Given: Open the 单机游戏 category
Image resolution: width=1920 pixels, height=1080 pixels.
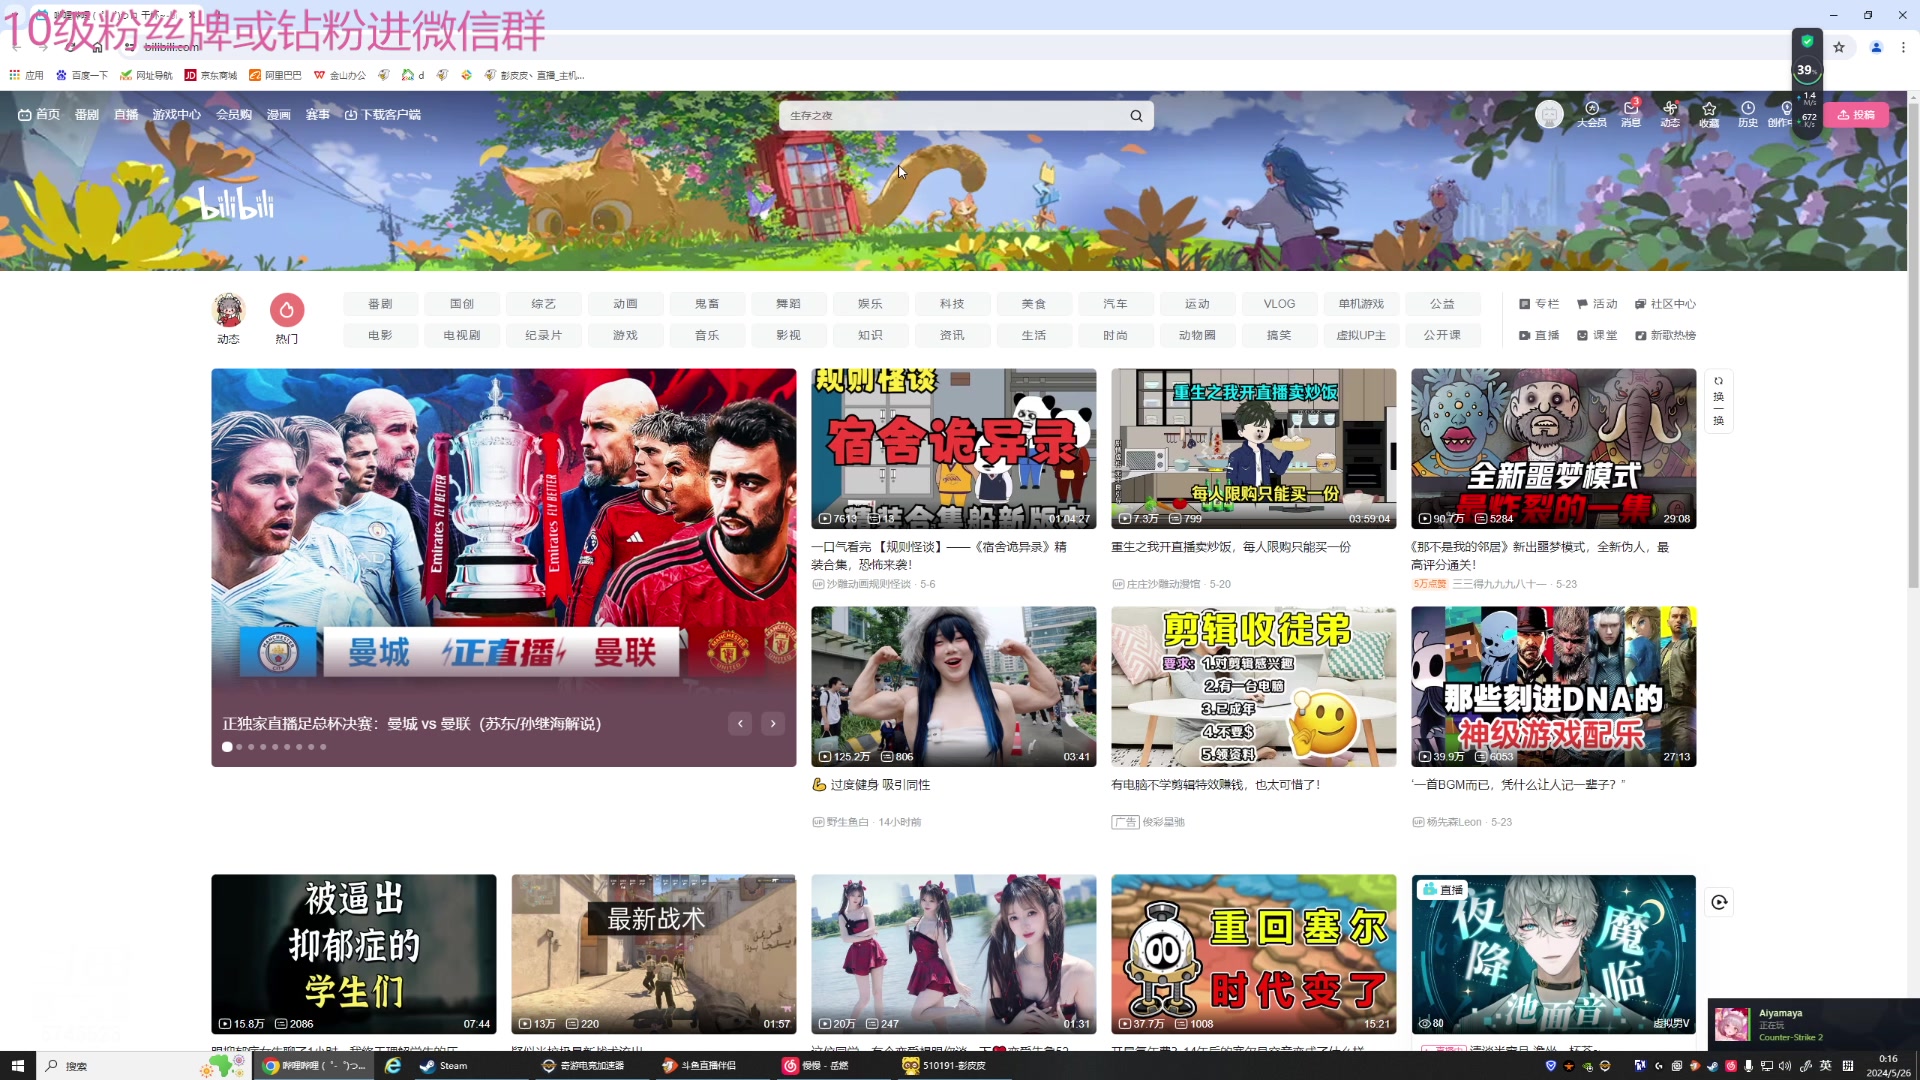Looking at the screenshot, I should pyautogui.click(x=1361, y=304).
